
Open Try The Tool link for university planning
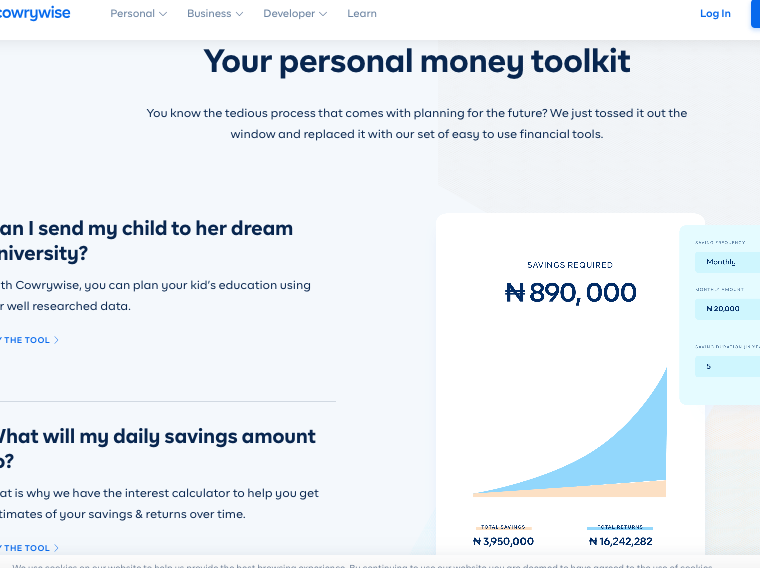click(x=29, y=340)
